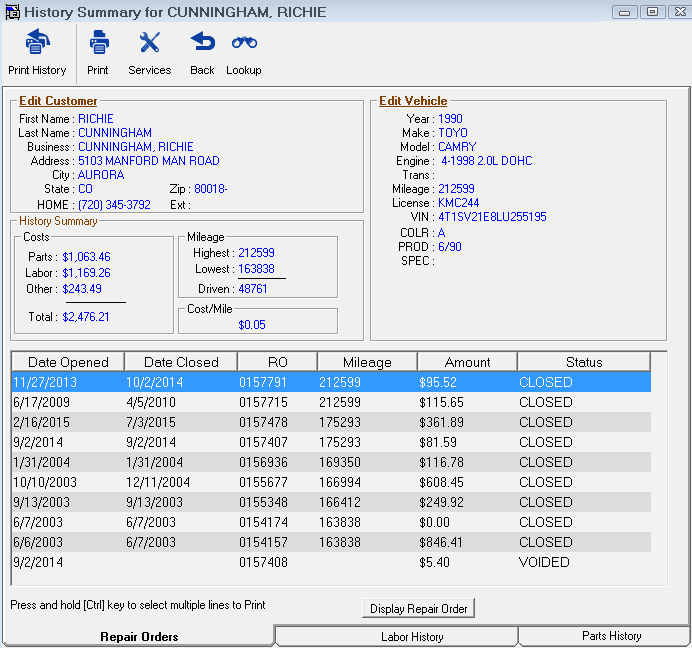This screenshot has height=648, width=692.
Task: Click the cost per mile $0.05
Action: pos(252,325)
